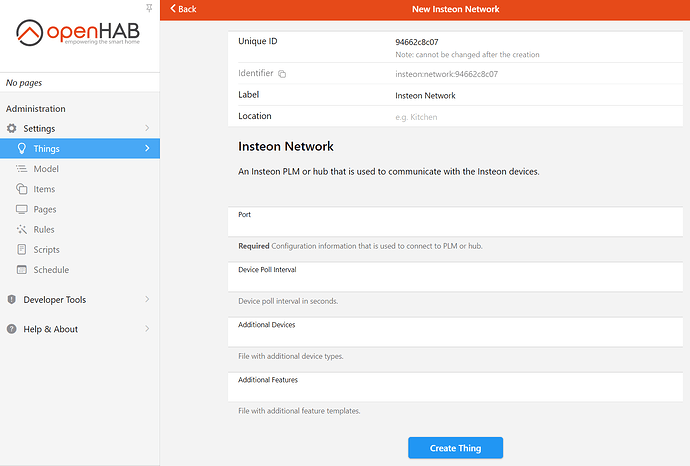Click the 'Required' configuration hint text
Viewport: 690px width, 466px height.
(360, 246)
